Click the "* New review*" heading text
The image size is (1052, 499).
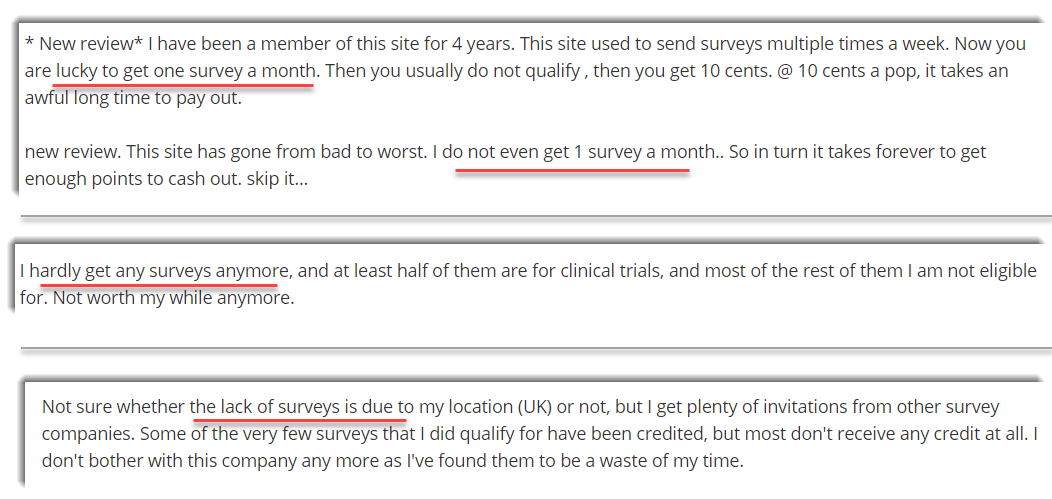point(84,44)
